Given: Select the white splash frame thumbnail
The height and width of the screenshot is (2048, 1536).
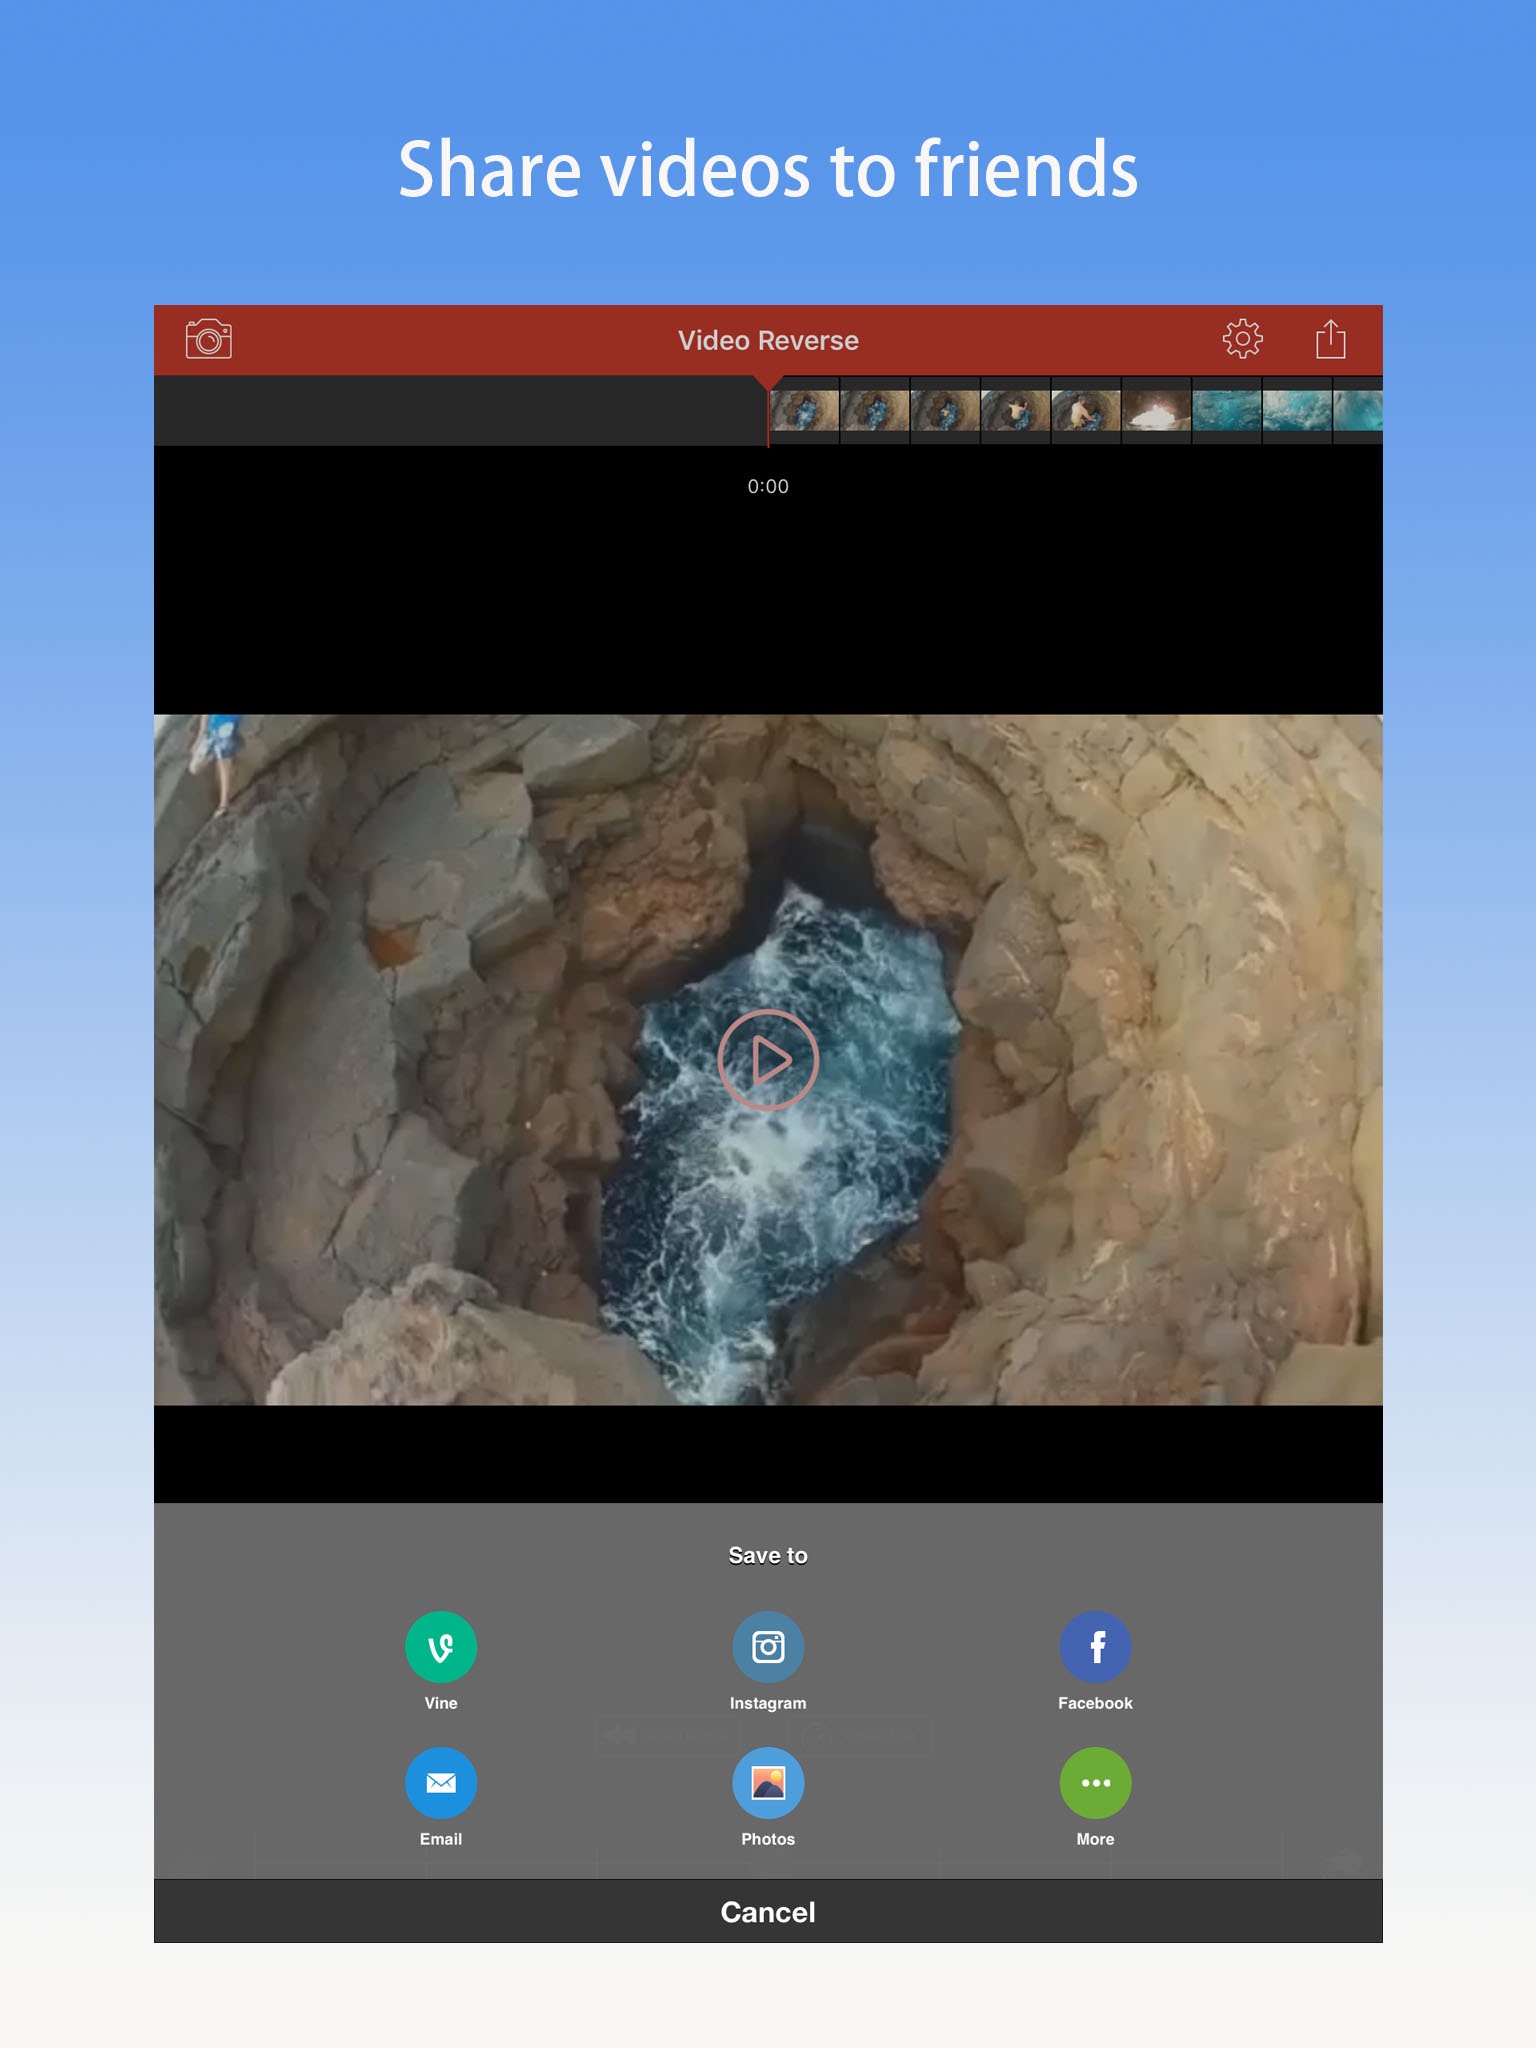Looking at the screenshot, I should click(x=1157, y=411).
